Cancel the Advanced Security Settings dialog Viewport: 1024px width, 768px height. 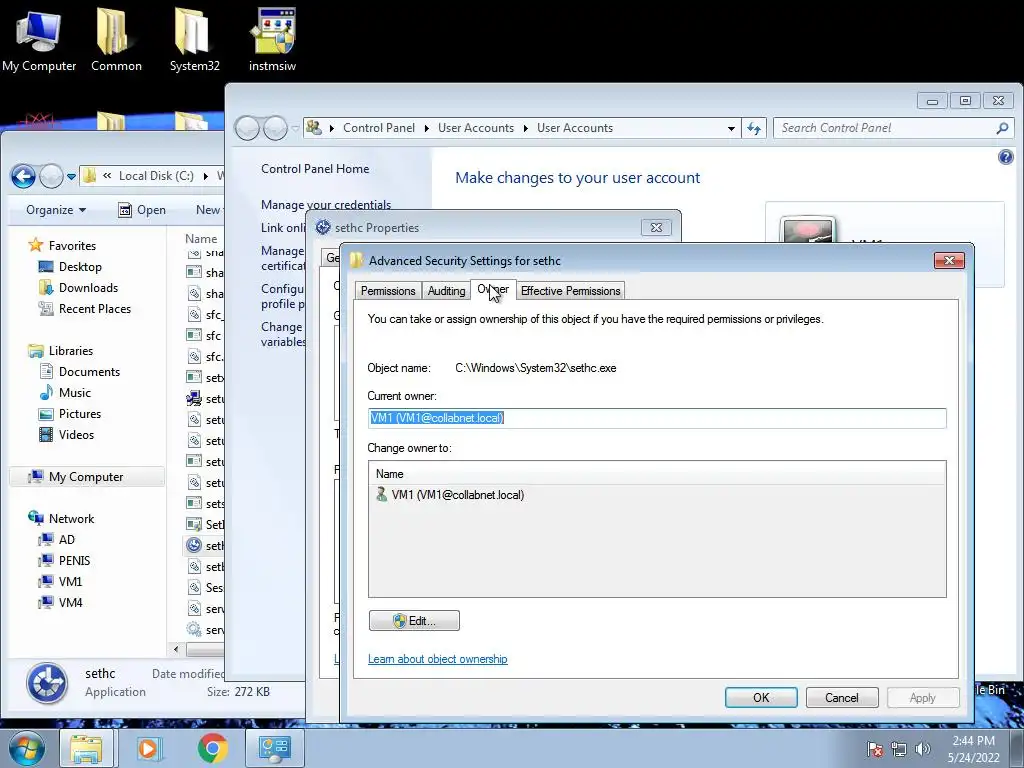pos(842,697)
